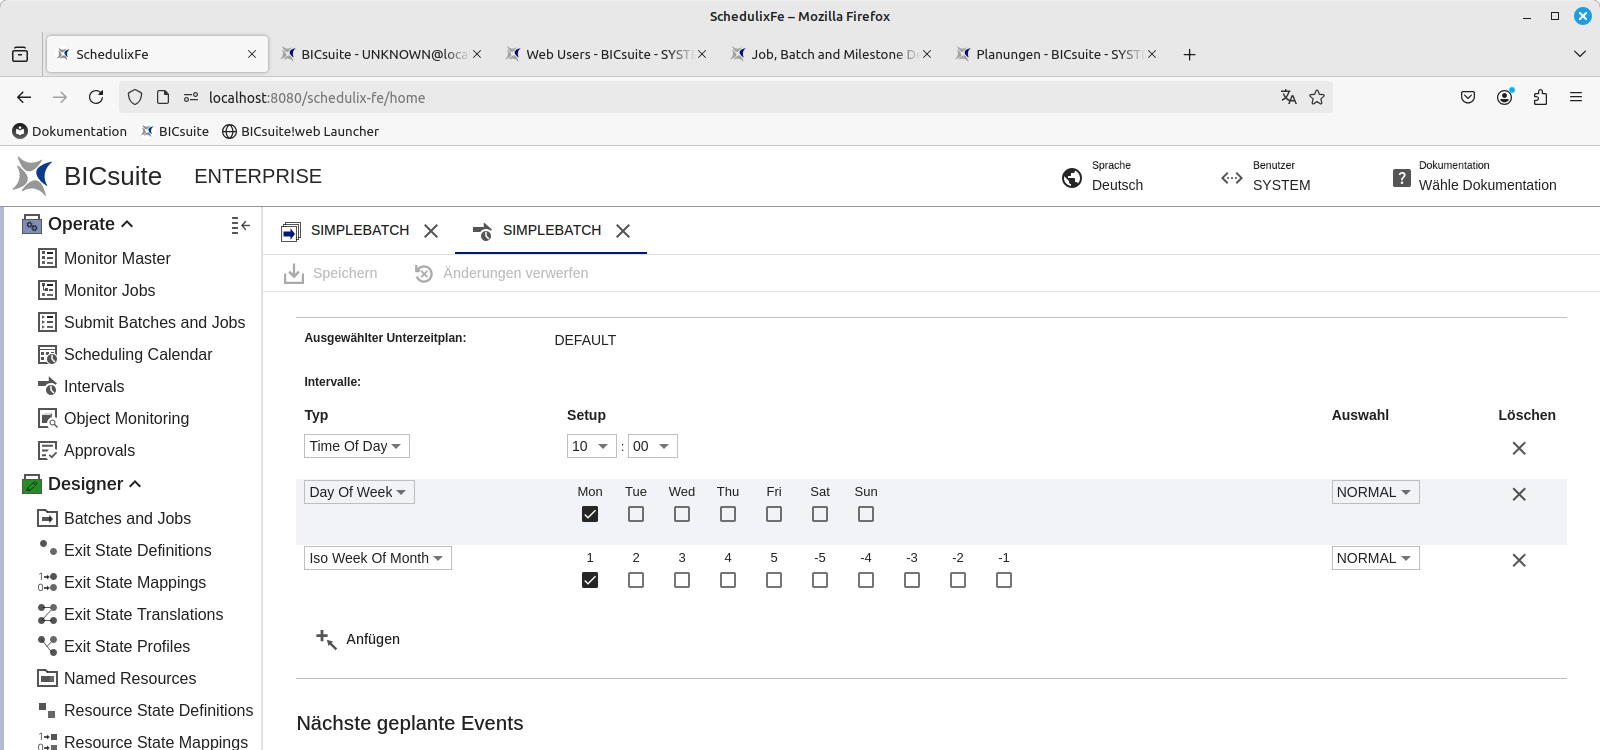Click the browser address bar
This screenshot has height=750, width=1600.
pyautogui.click(x=700, y=97)
